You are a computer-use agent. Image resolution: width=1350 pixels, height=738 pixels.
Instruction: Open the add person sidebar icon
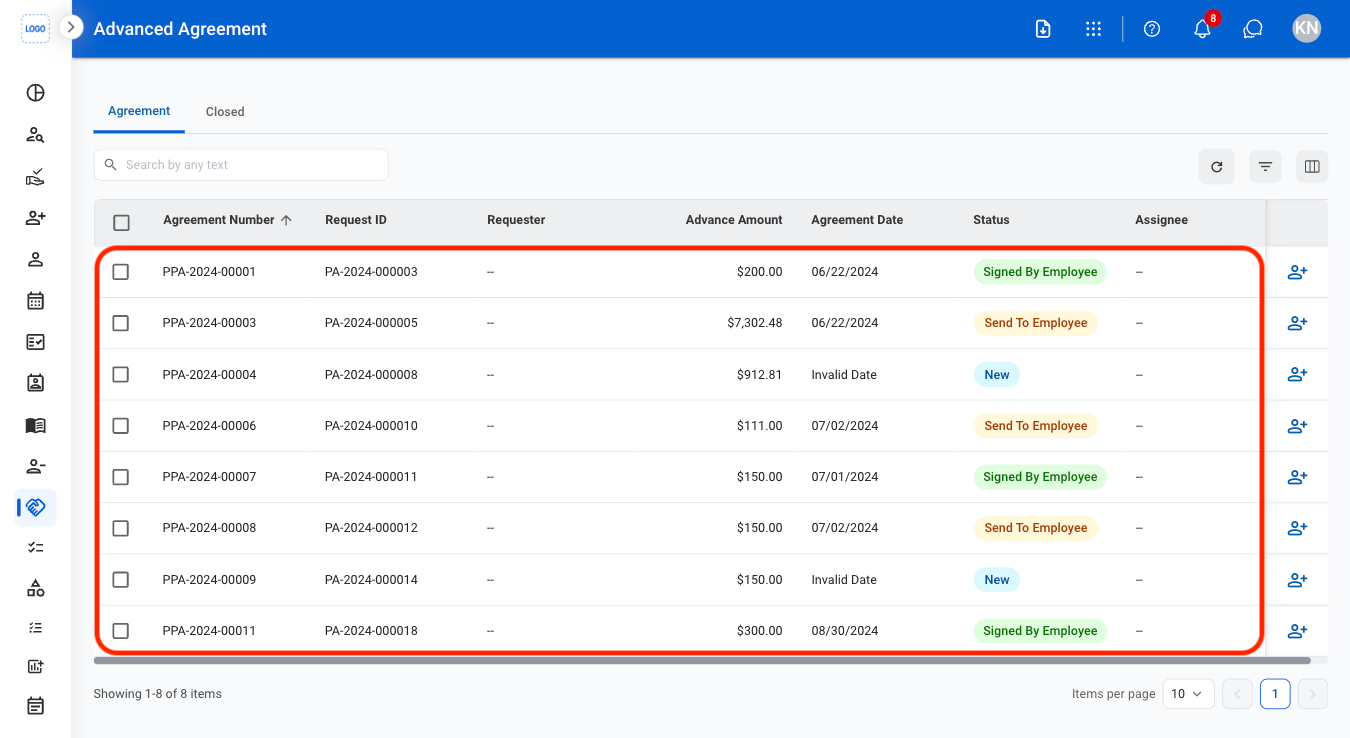click(x=35, y=218)
